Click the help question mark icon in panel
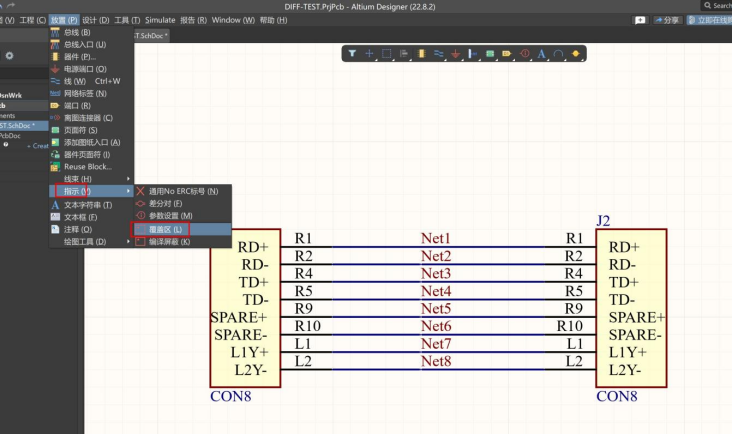732x435 pixels. [6, 145]
